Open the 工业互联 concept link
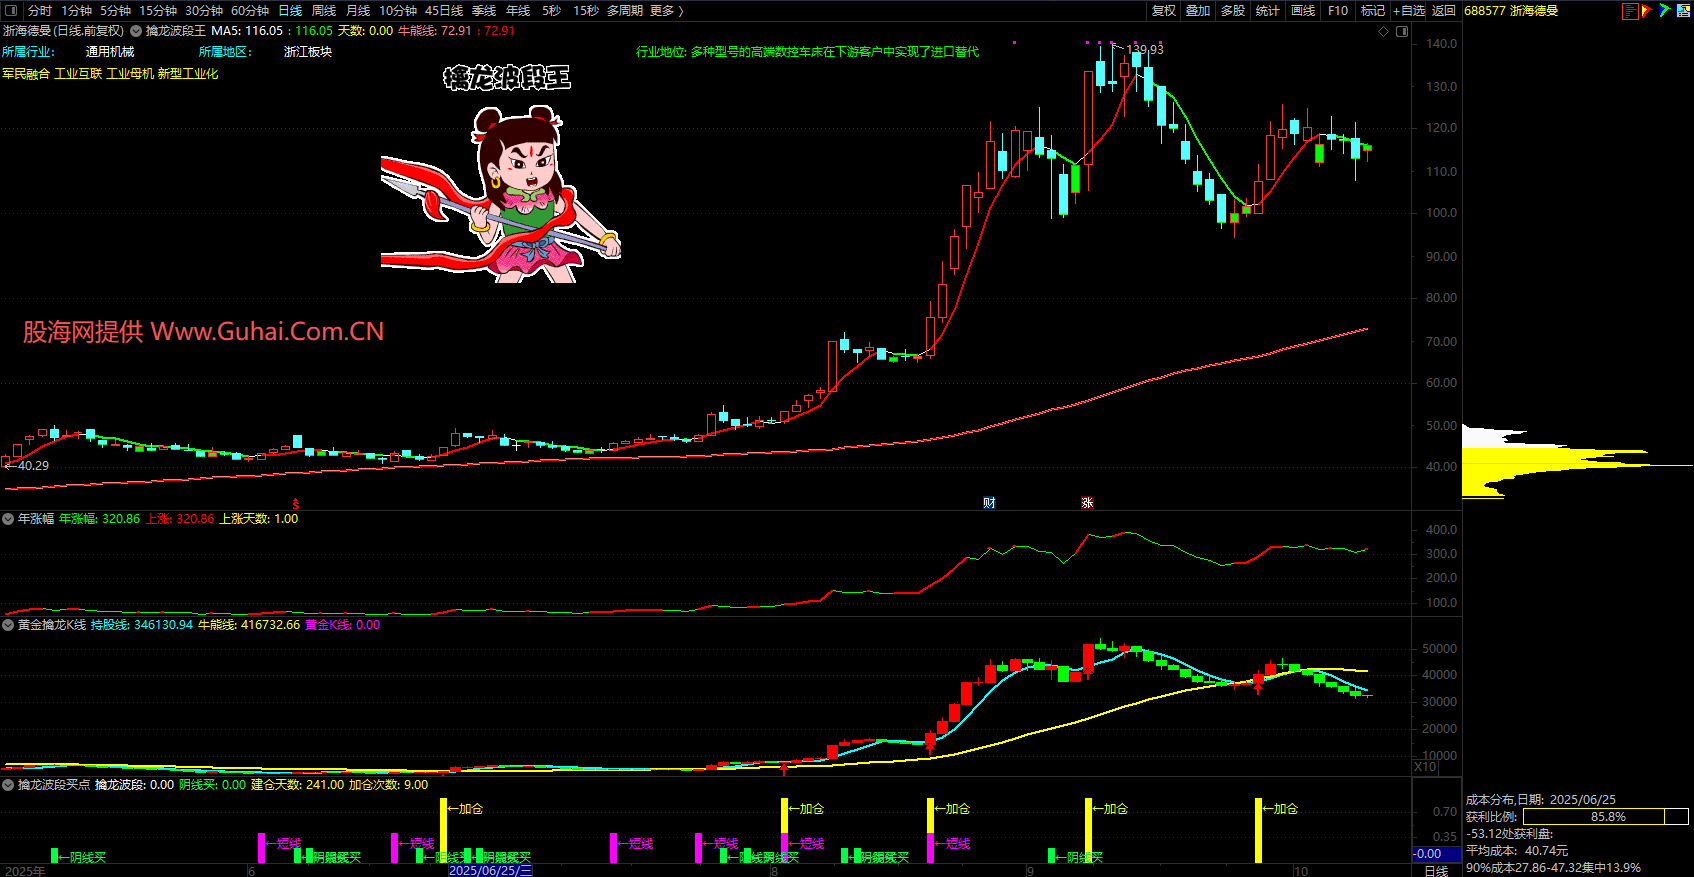 (78, 74)
